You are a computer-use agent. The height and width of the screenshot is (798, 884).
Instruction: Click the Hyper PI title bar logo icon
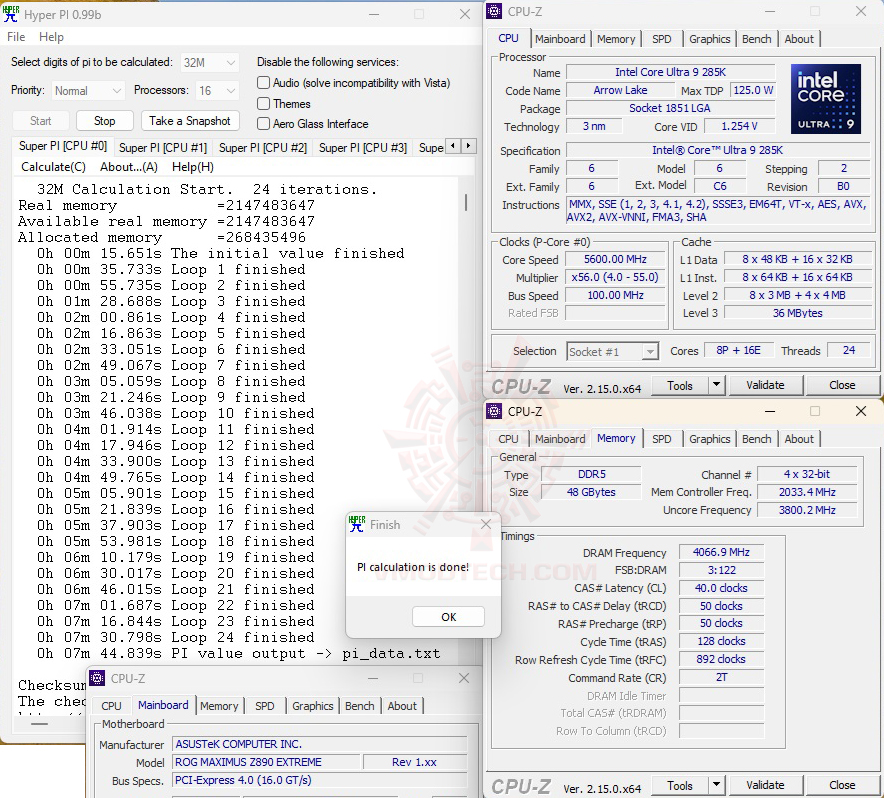click(11, 14)
